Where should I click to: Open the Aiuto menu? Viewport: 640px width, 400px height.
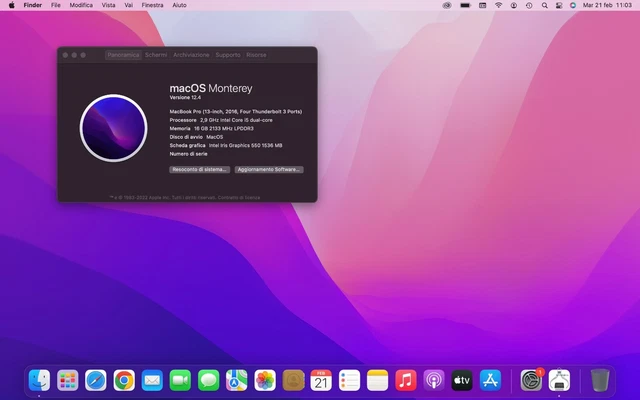coord(180,5)
